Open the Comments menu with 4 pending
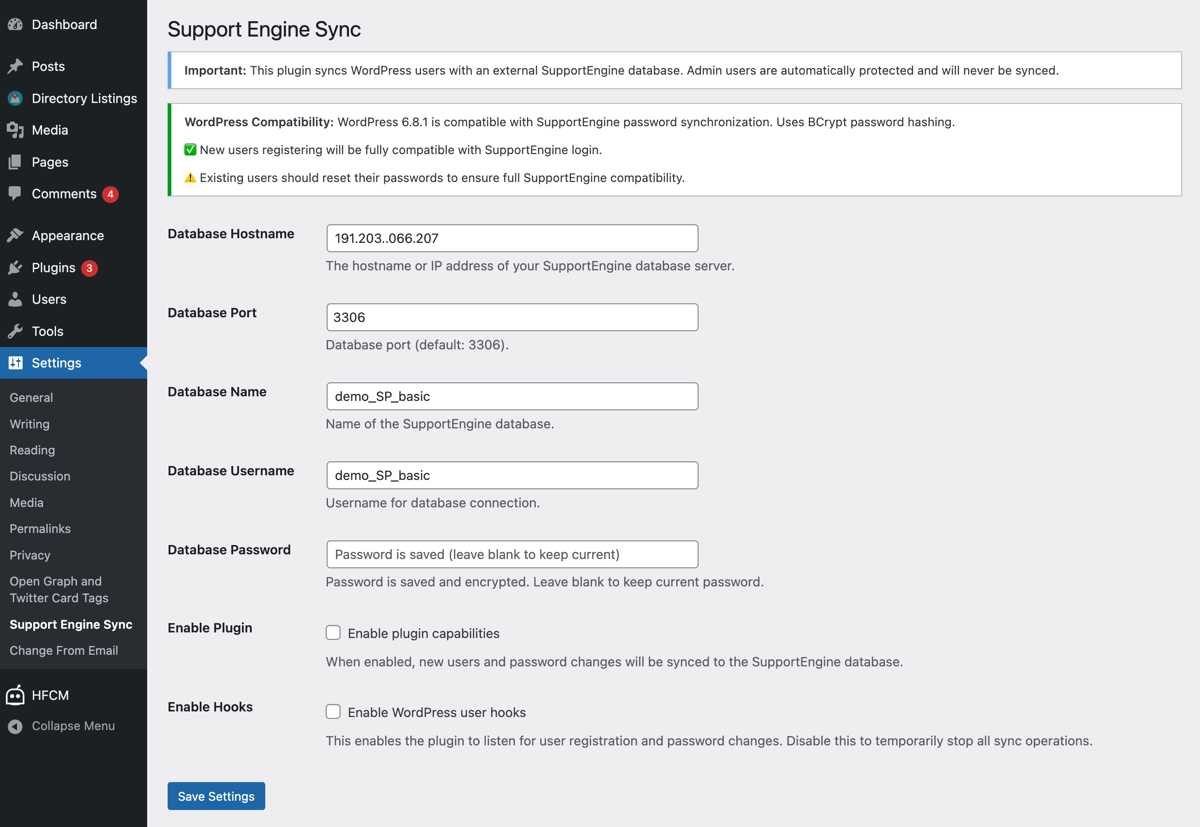Viewport: 1200px width, 827px height. 64,194
